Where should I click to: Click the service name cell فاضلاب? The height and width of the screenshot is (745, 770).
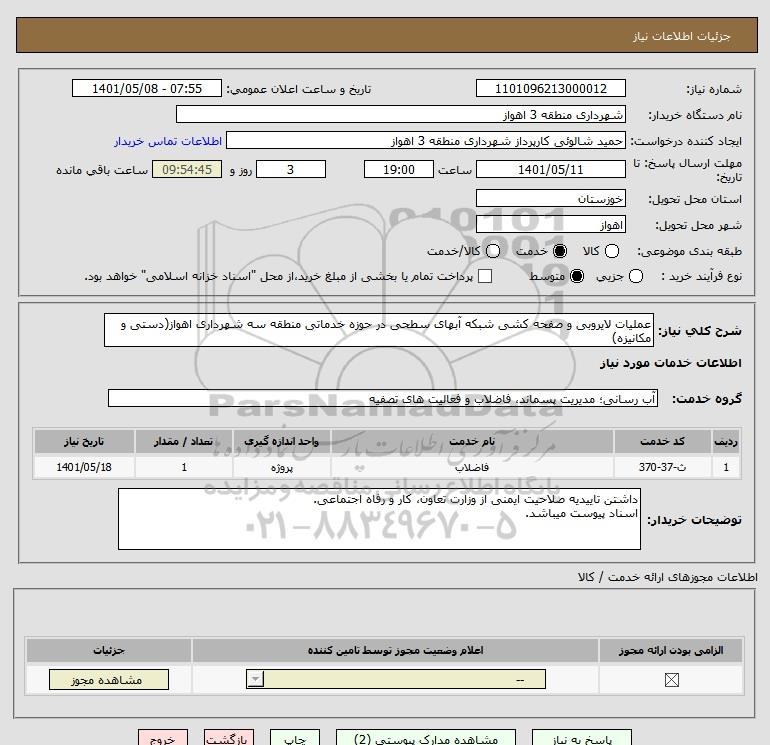(x=472, y=467)
